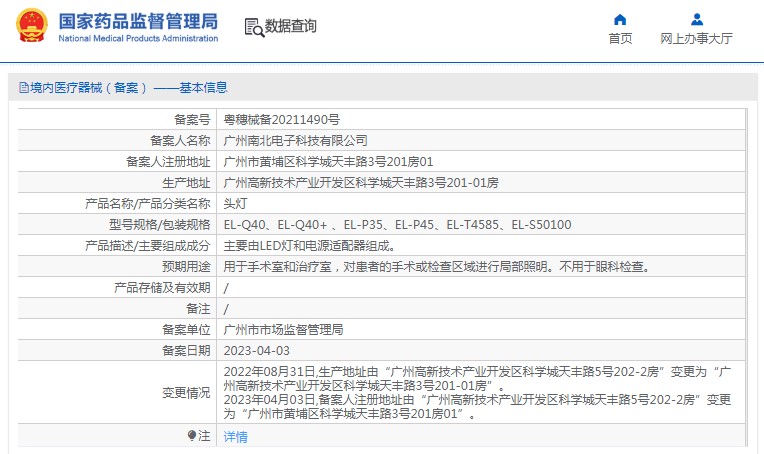Open the 详情 details link
764x454 pixels.
[x=235, y=437]
